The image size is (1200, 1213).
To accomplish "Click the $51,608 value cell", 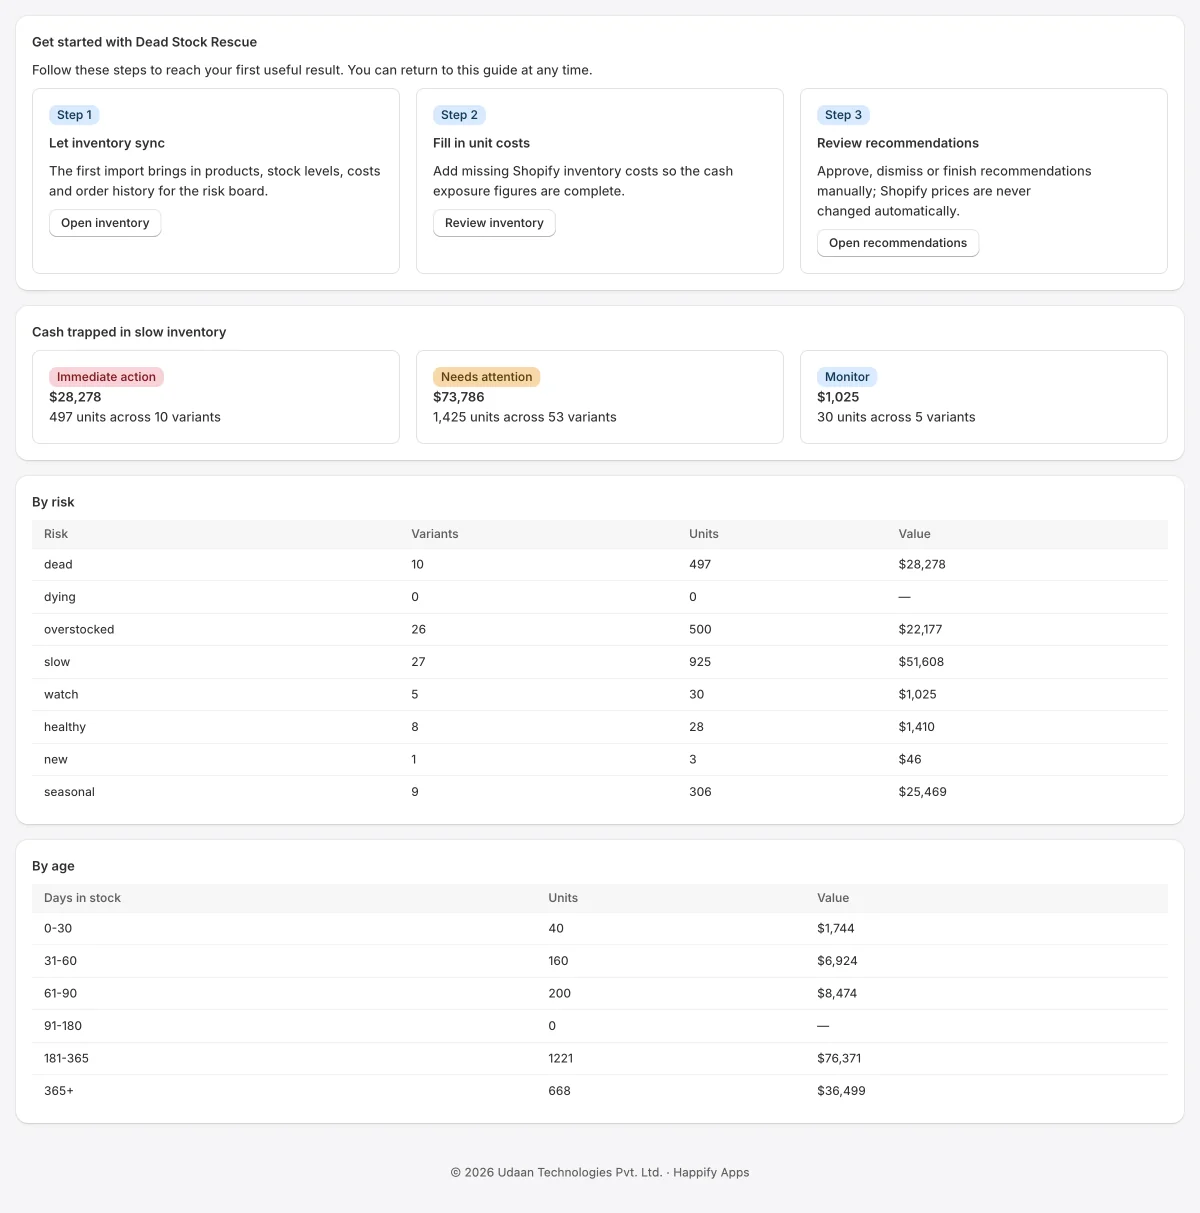I will [x=921, y=662].
